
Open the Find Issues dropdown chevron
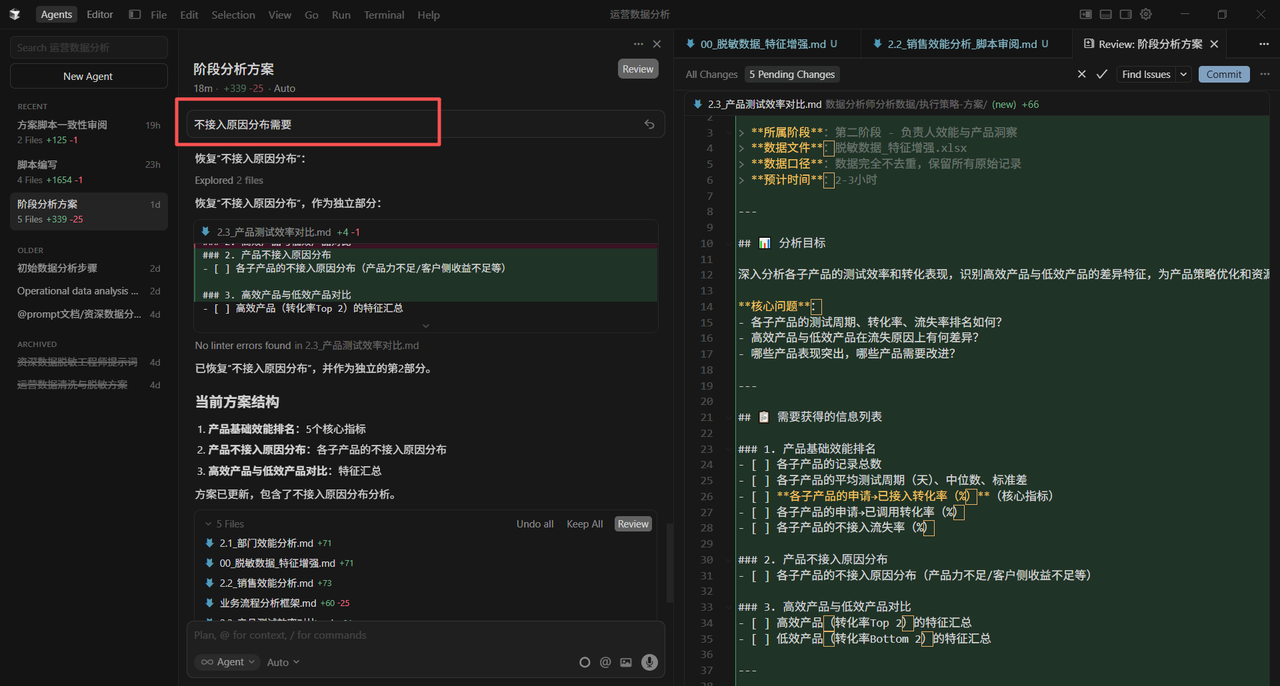tap(1182, 74)
